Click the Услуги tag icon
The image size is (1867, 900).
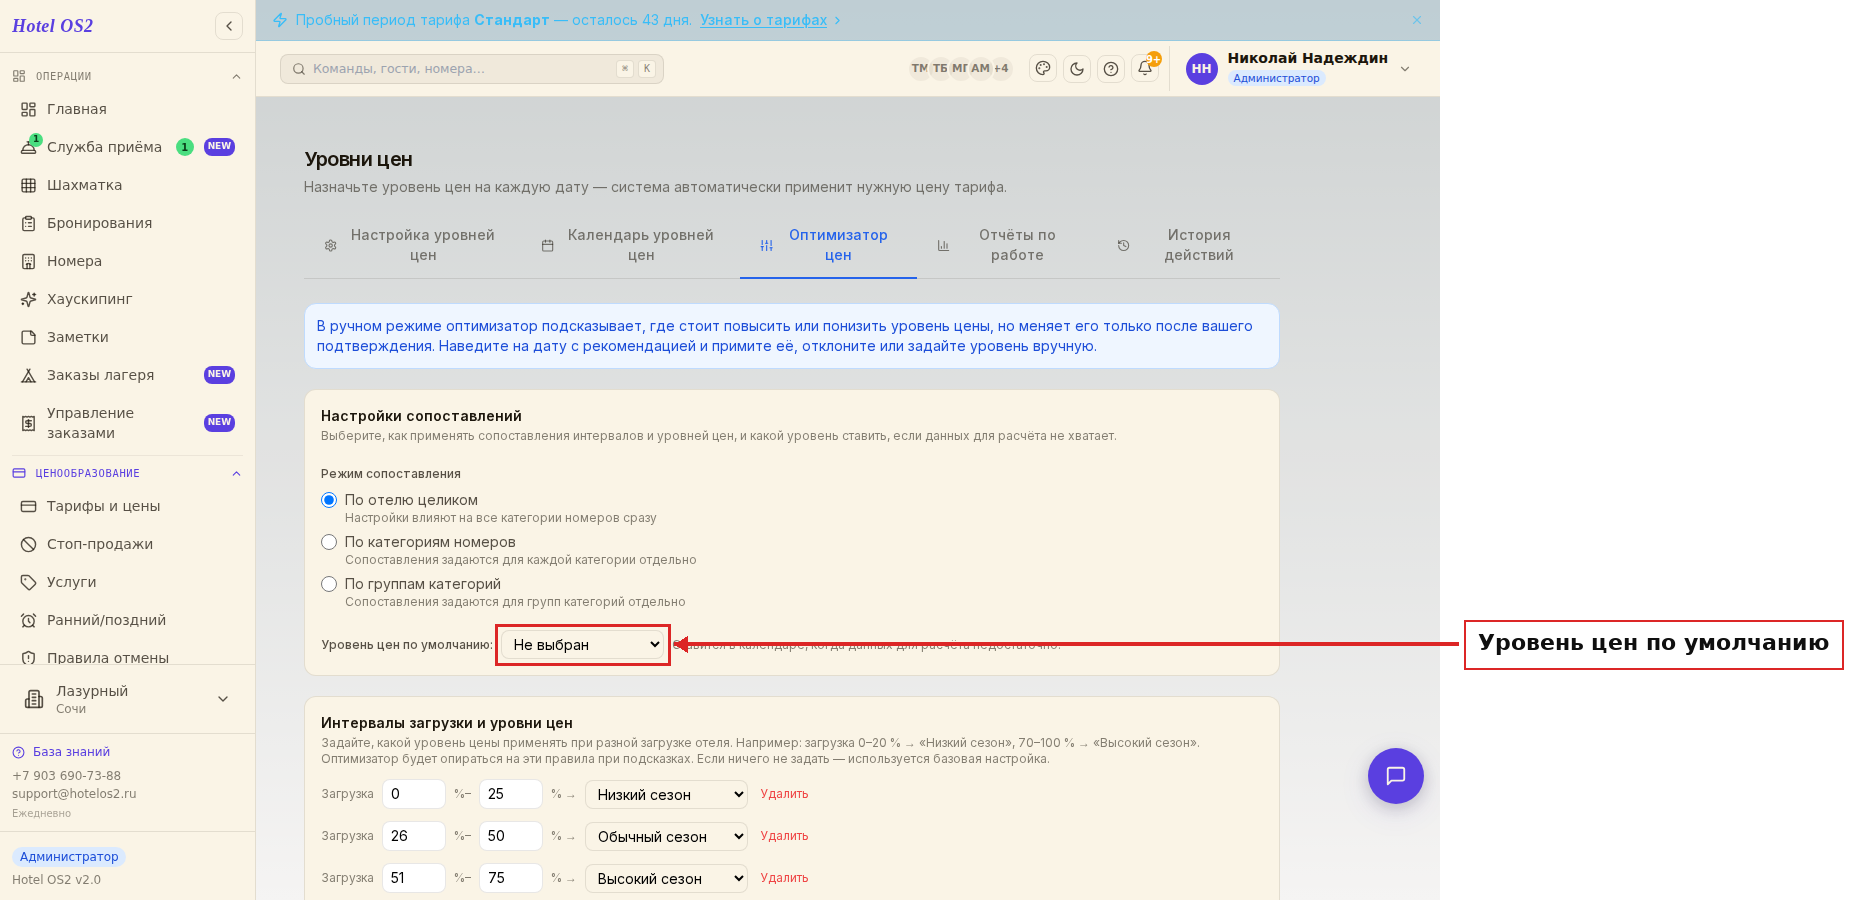29,582
